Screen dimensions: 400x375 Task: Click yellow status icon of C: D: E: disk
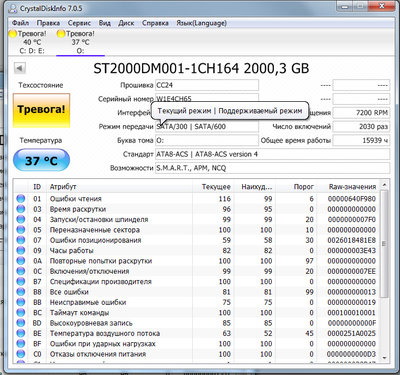(x=13, y=34)
